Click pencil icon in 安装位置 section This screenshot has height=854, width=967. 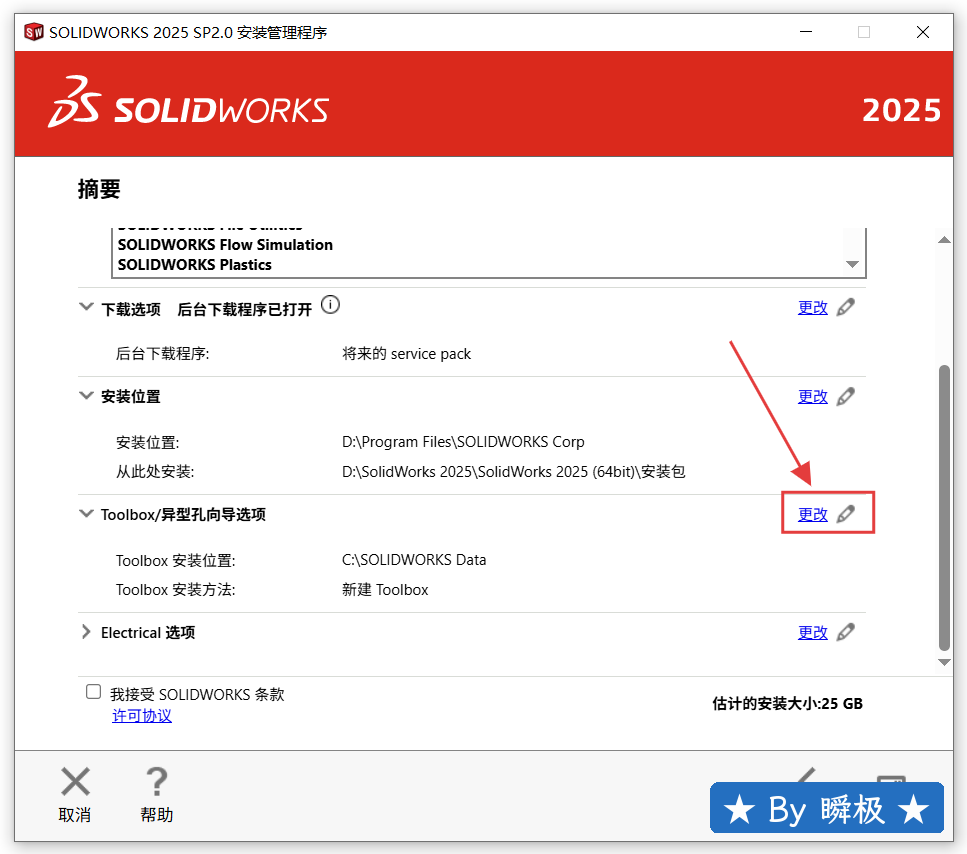click(x=846, y=397)
